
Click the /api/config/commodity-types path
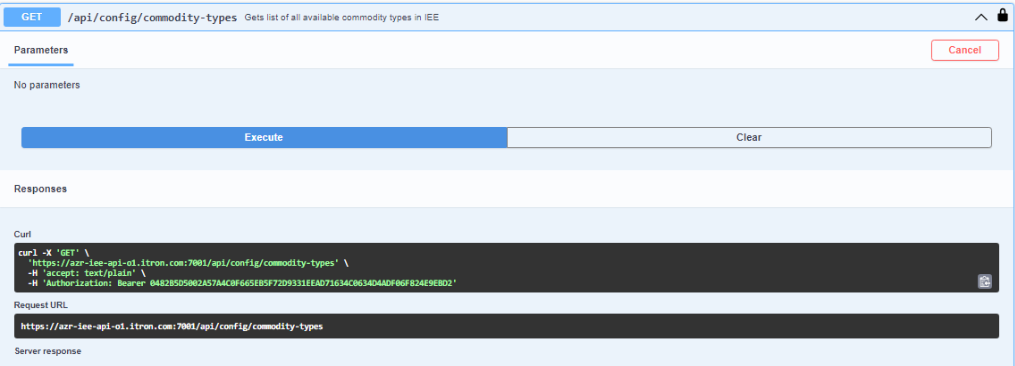coord(152,17)
